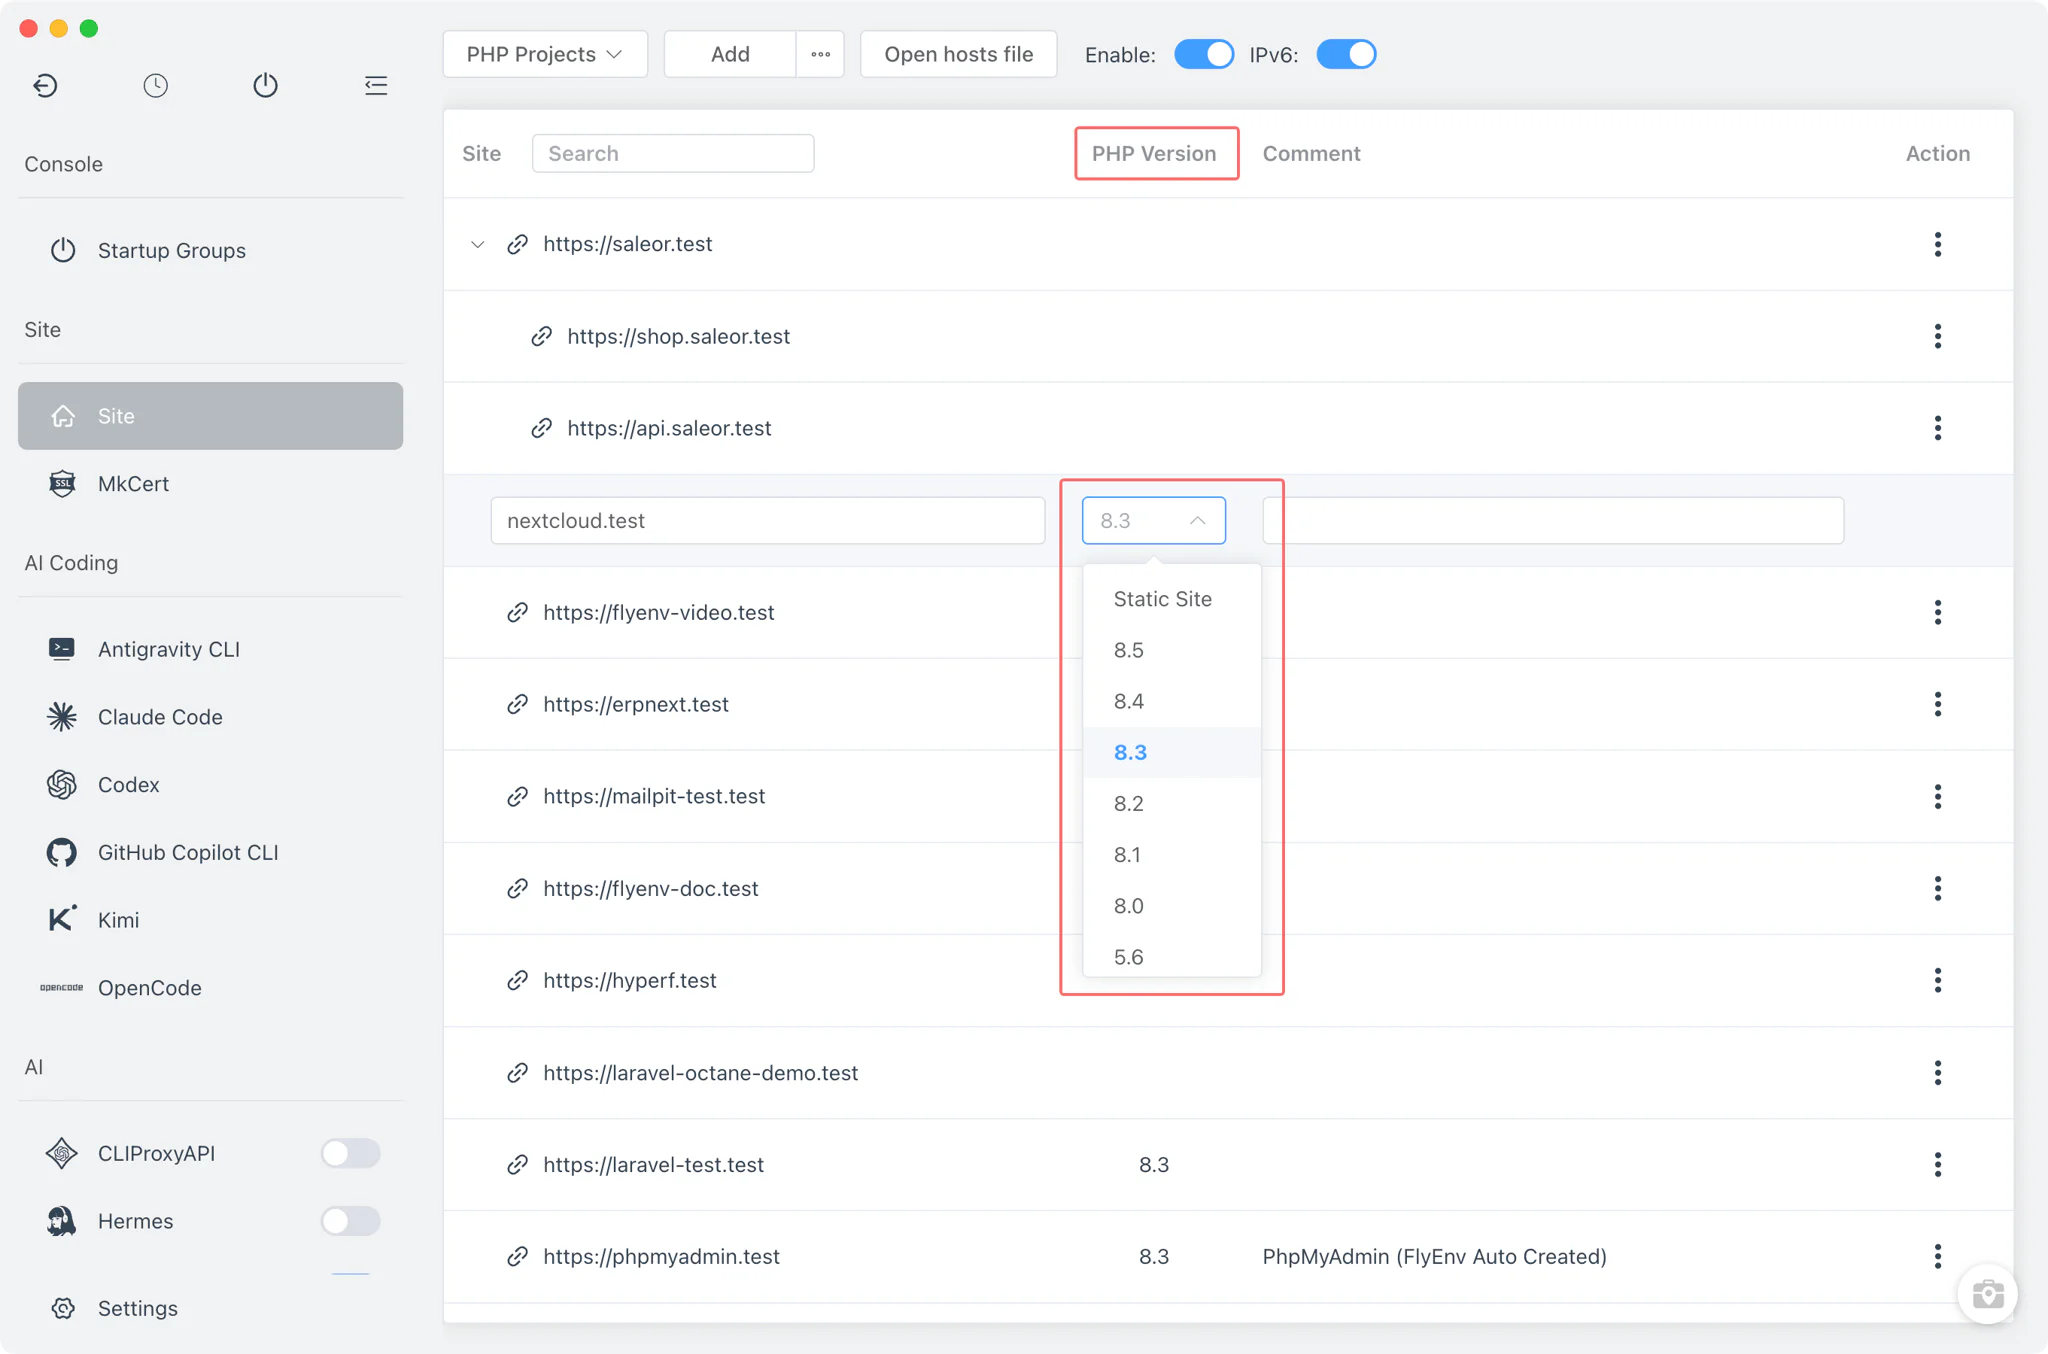Click the back/exit arrow icon in sidebar
Image resolution: width=2048 pixels, height=1354 pixels.
tap(45, 86)
